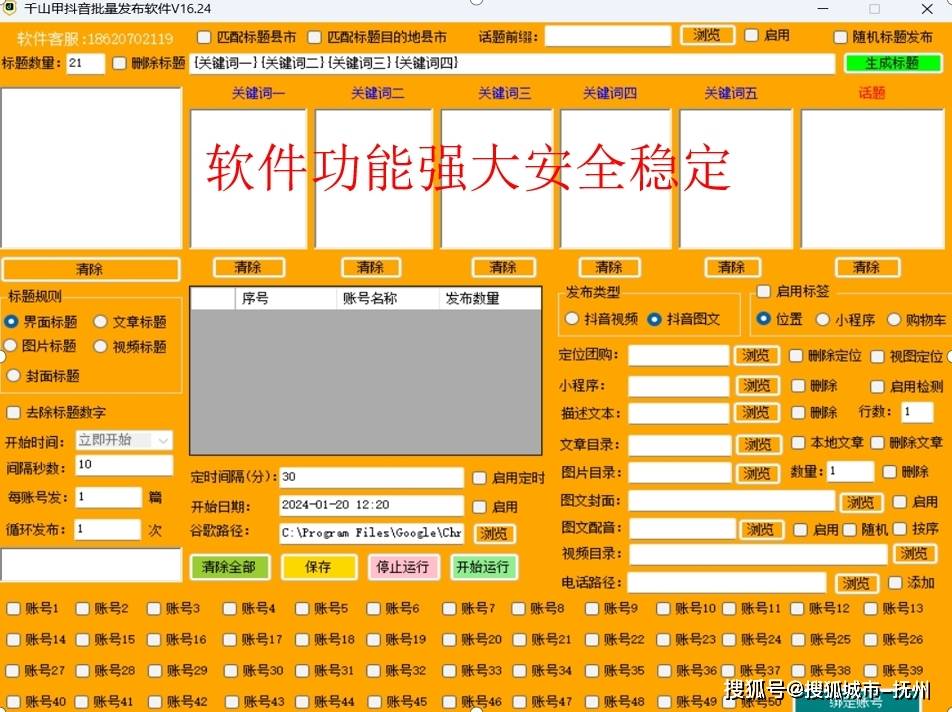The height and width of the screenshot is (712, 952).
Task: Click the 间隔秒数 input field
Action: (124, 465)
